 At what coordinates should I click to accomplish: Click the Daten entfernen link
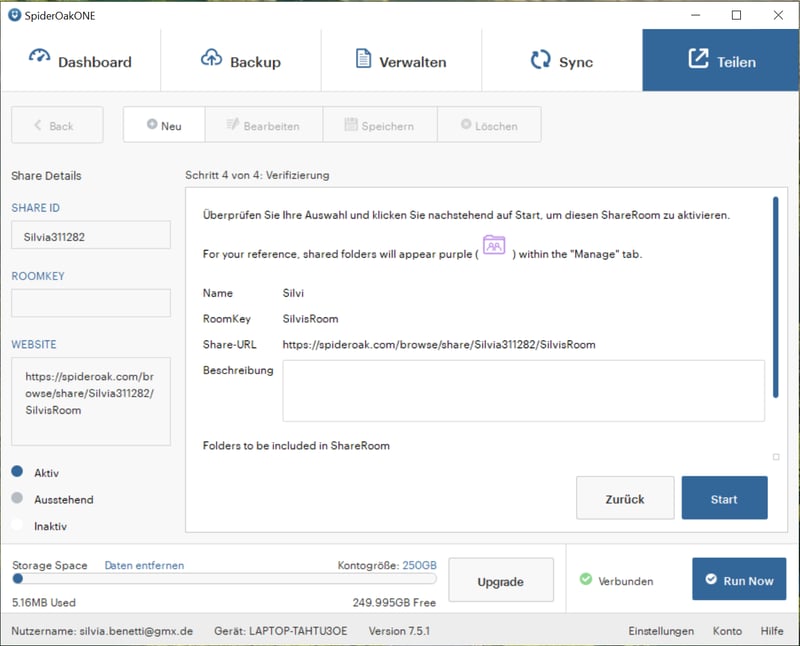[144, 566]
